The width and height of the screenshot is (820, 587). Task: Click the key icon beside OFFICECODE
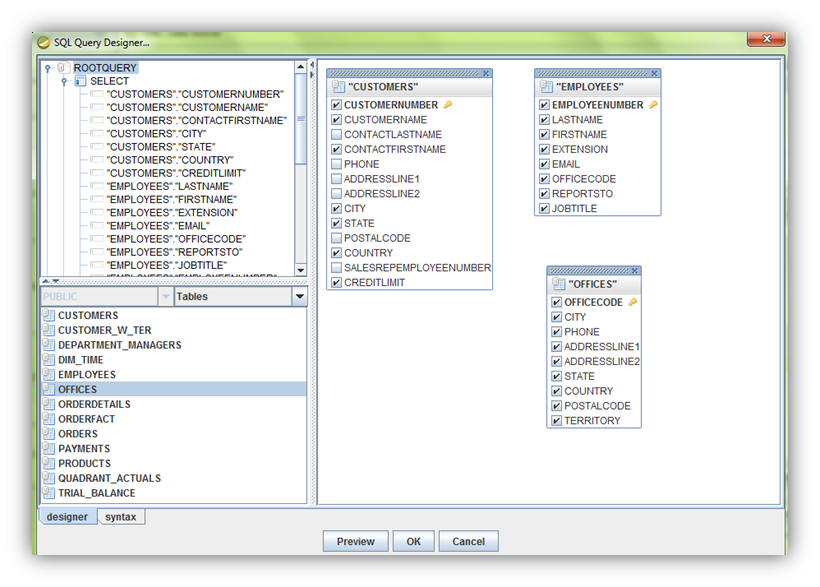click(x=632, y=302)
